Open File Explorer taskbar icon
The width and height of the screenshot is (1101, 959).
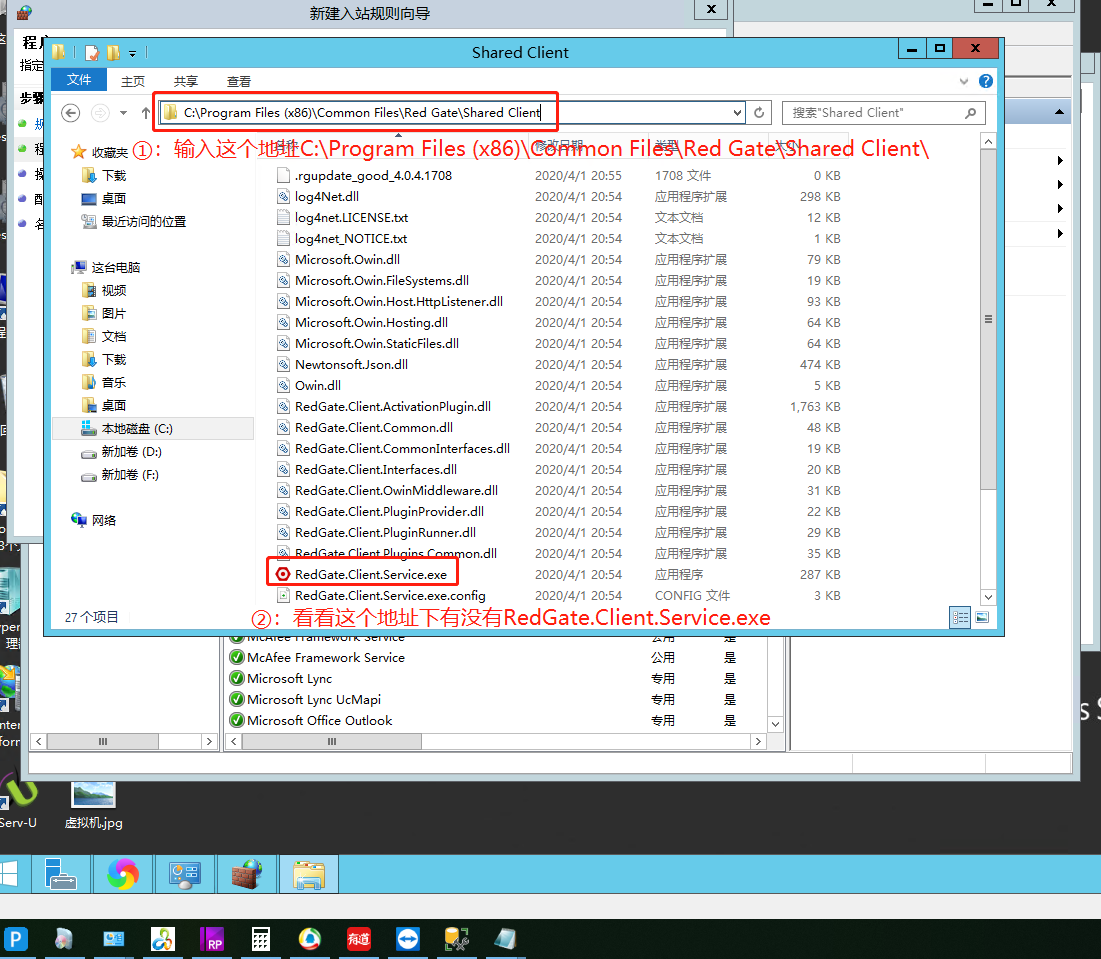(309, 874)
